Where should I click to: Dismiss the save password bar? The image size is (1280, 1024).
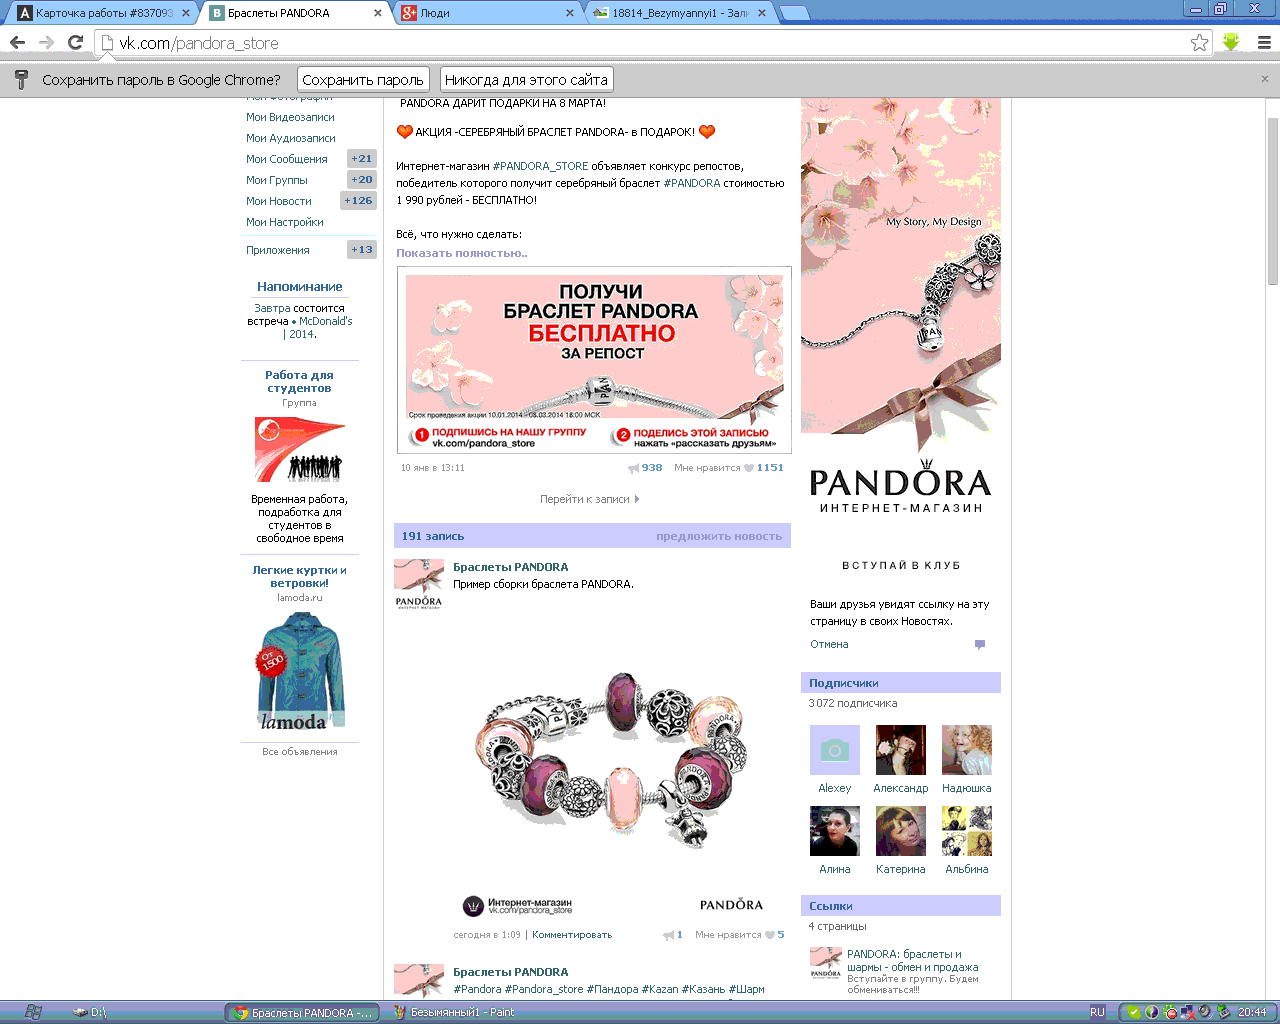pos(1264,79)
